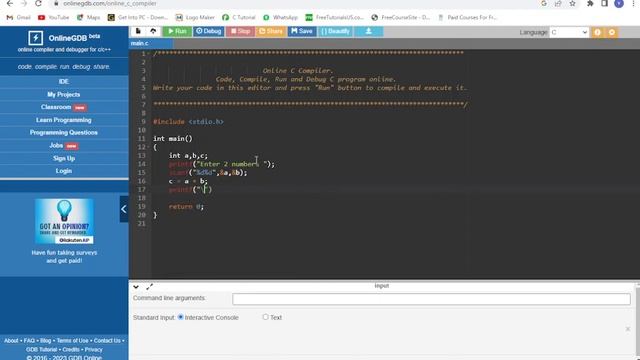Click the Credits footer link
The height and width of the screenshot is (360, 640).
[71, 349]
